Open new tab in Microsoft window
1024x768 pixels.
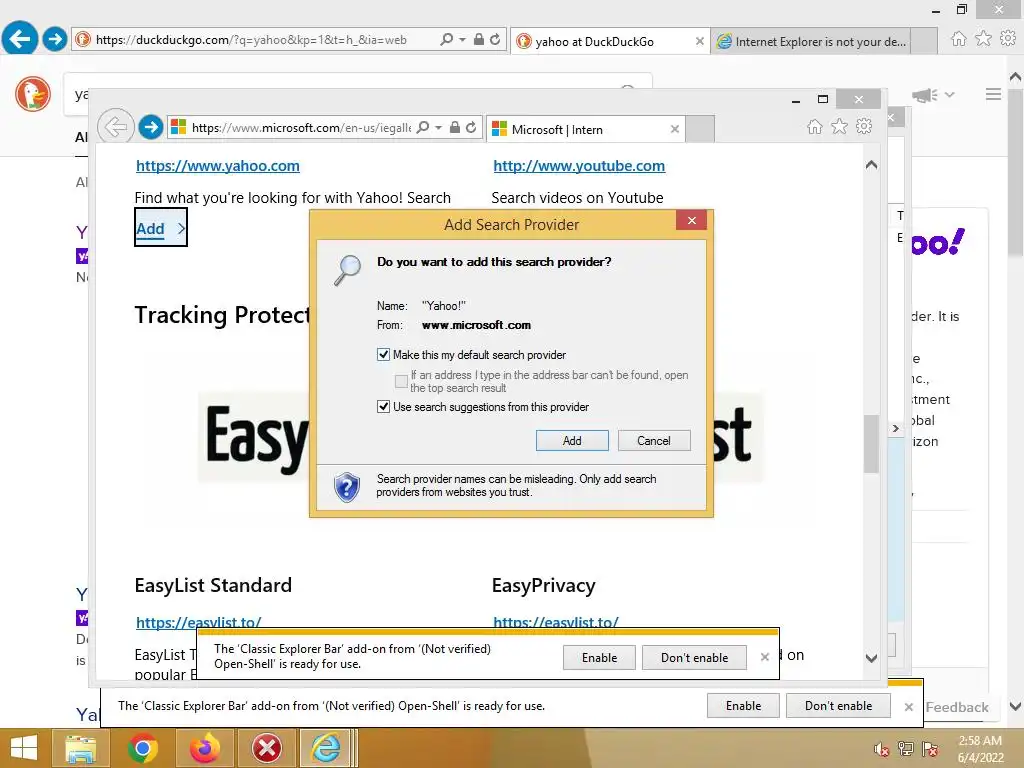700,129
